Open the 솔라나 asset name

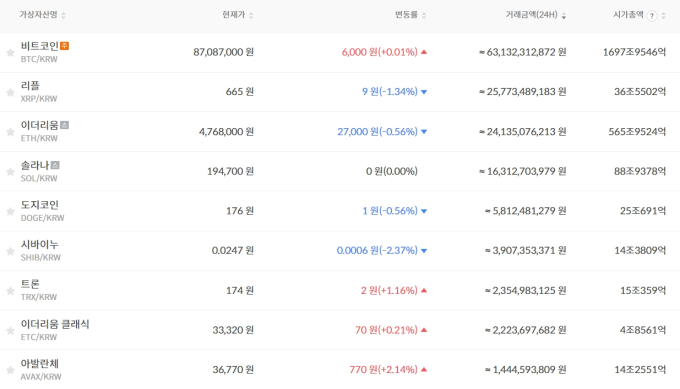click(x=35, y=165)
